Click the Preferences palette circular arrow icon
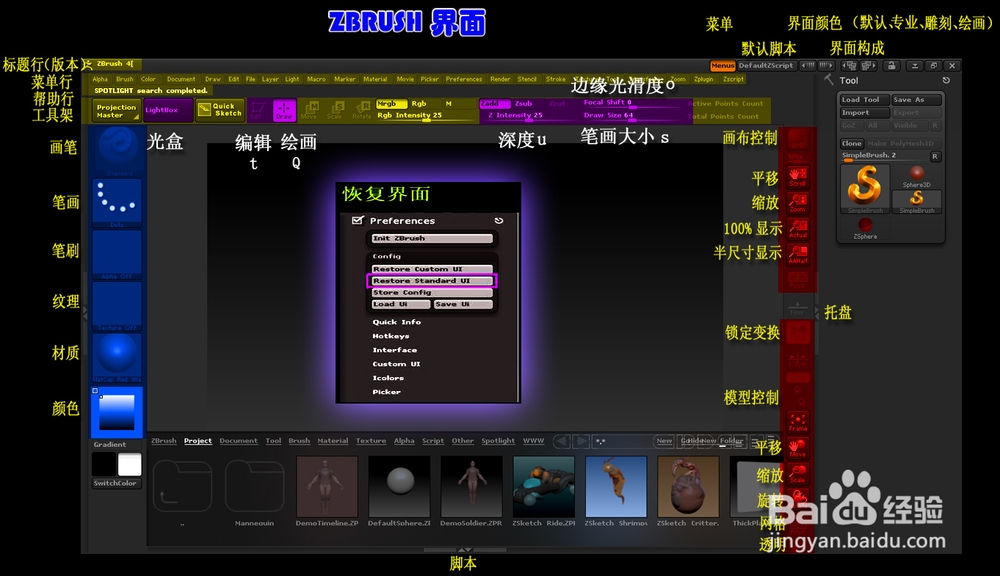The width and height of the screenshot is (1000, 576). (x=499, y=221)
